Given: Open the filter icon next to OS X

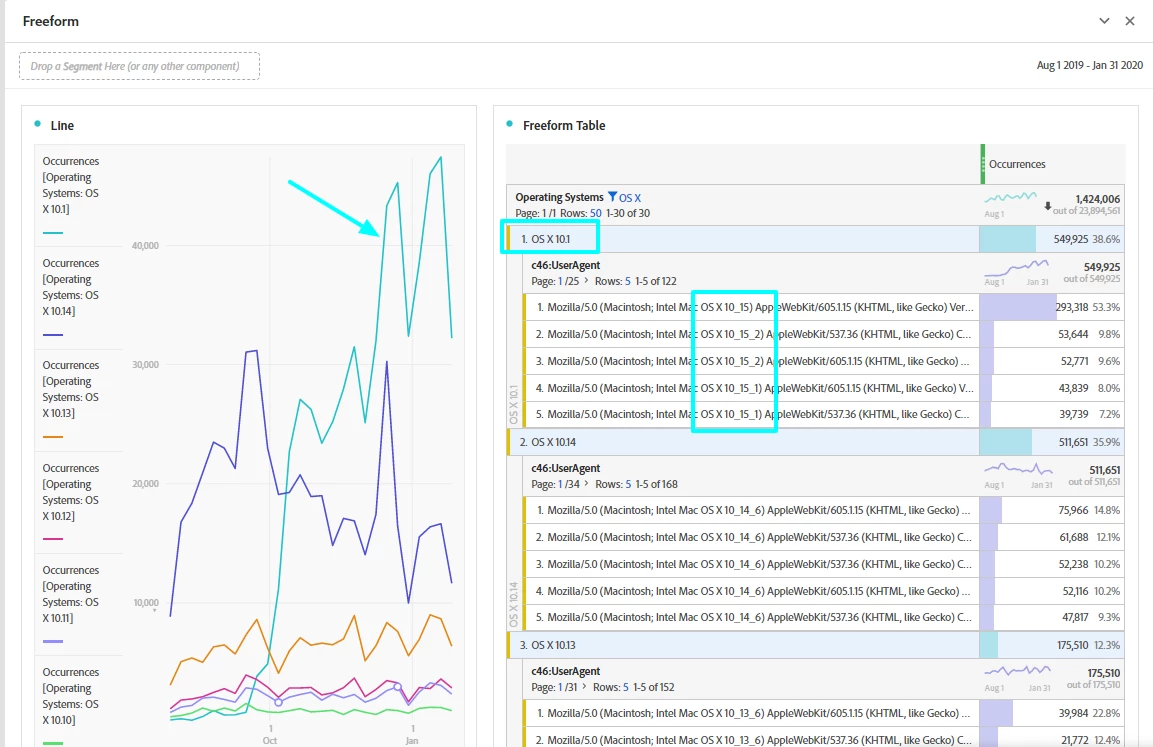Looking at the screenshot, I should (x=612, y=197).
